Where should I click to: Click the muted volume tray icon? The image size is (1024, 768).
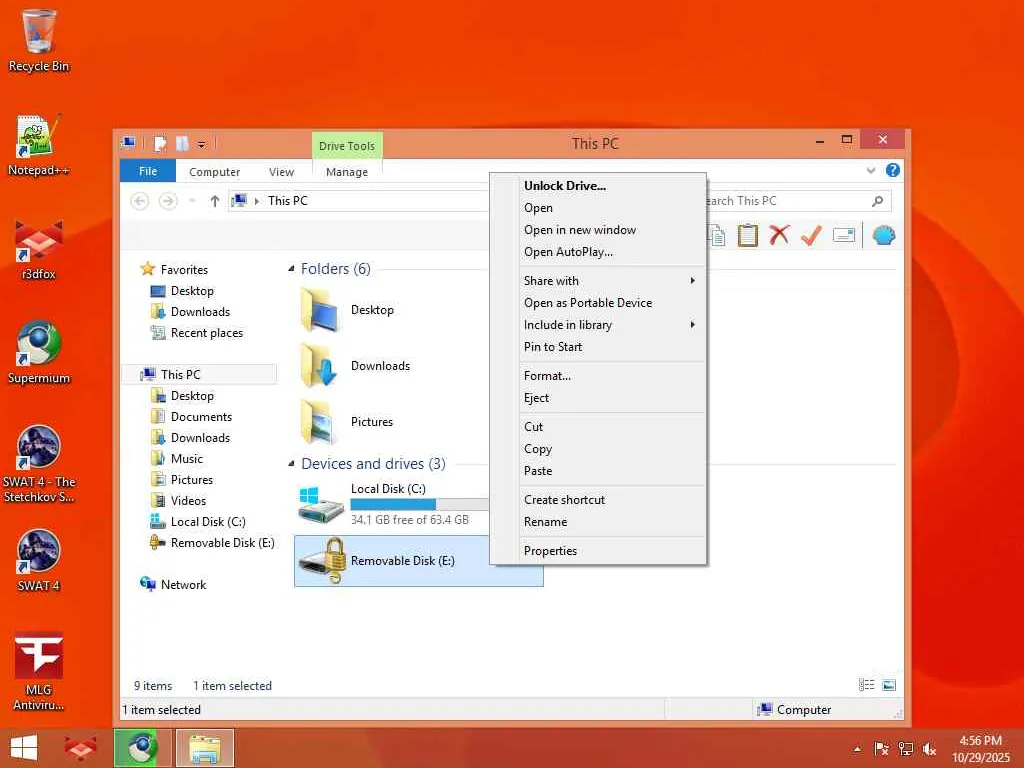tap(929, 749)
